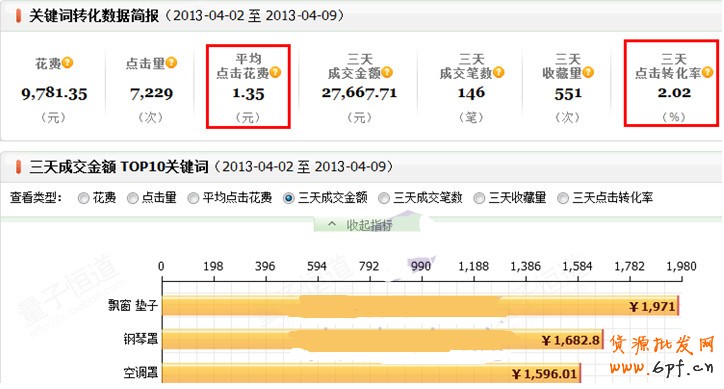The height and width of the screenshot is (389, 724).
Task: Switch view to 三天成交笔数 radio option
Action: 384,198
